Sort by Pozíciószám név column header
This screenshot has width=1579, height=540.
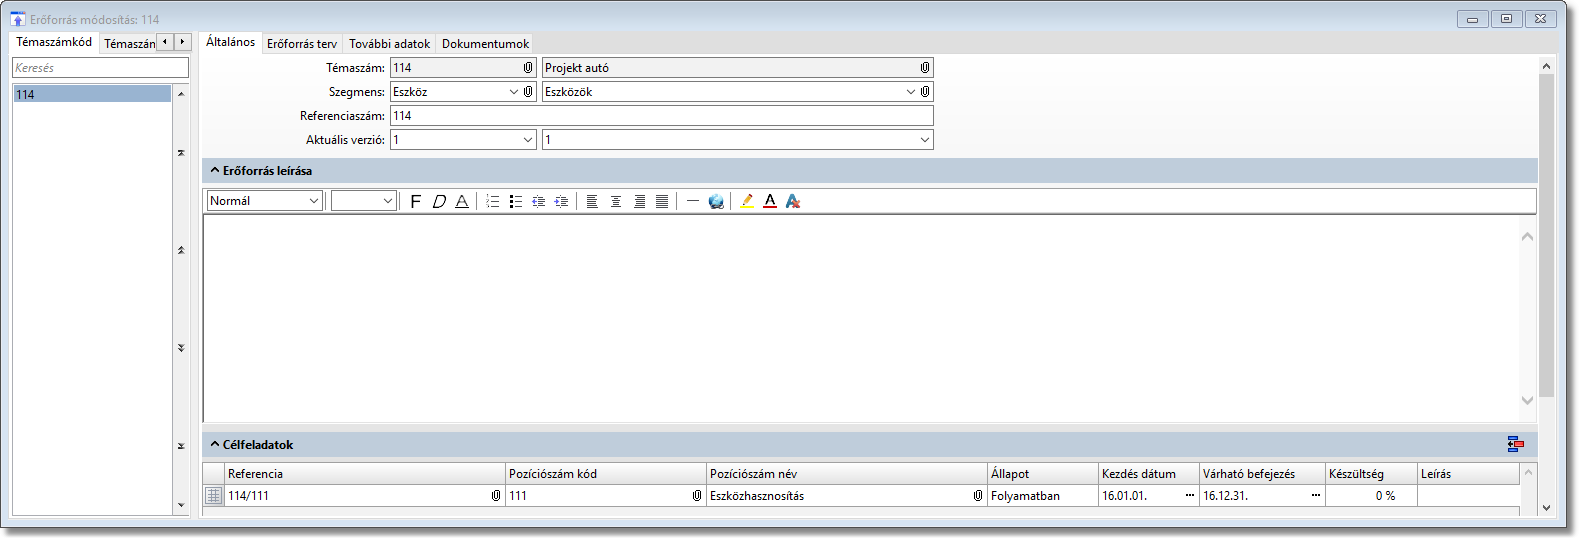(x=847, y=474)
